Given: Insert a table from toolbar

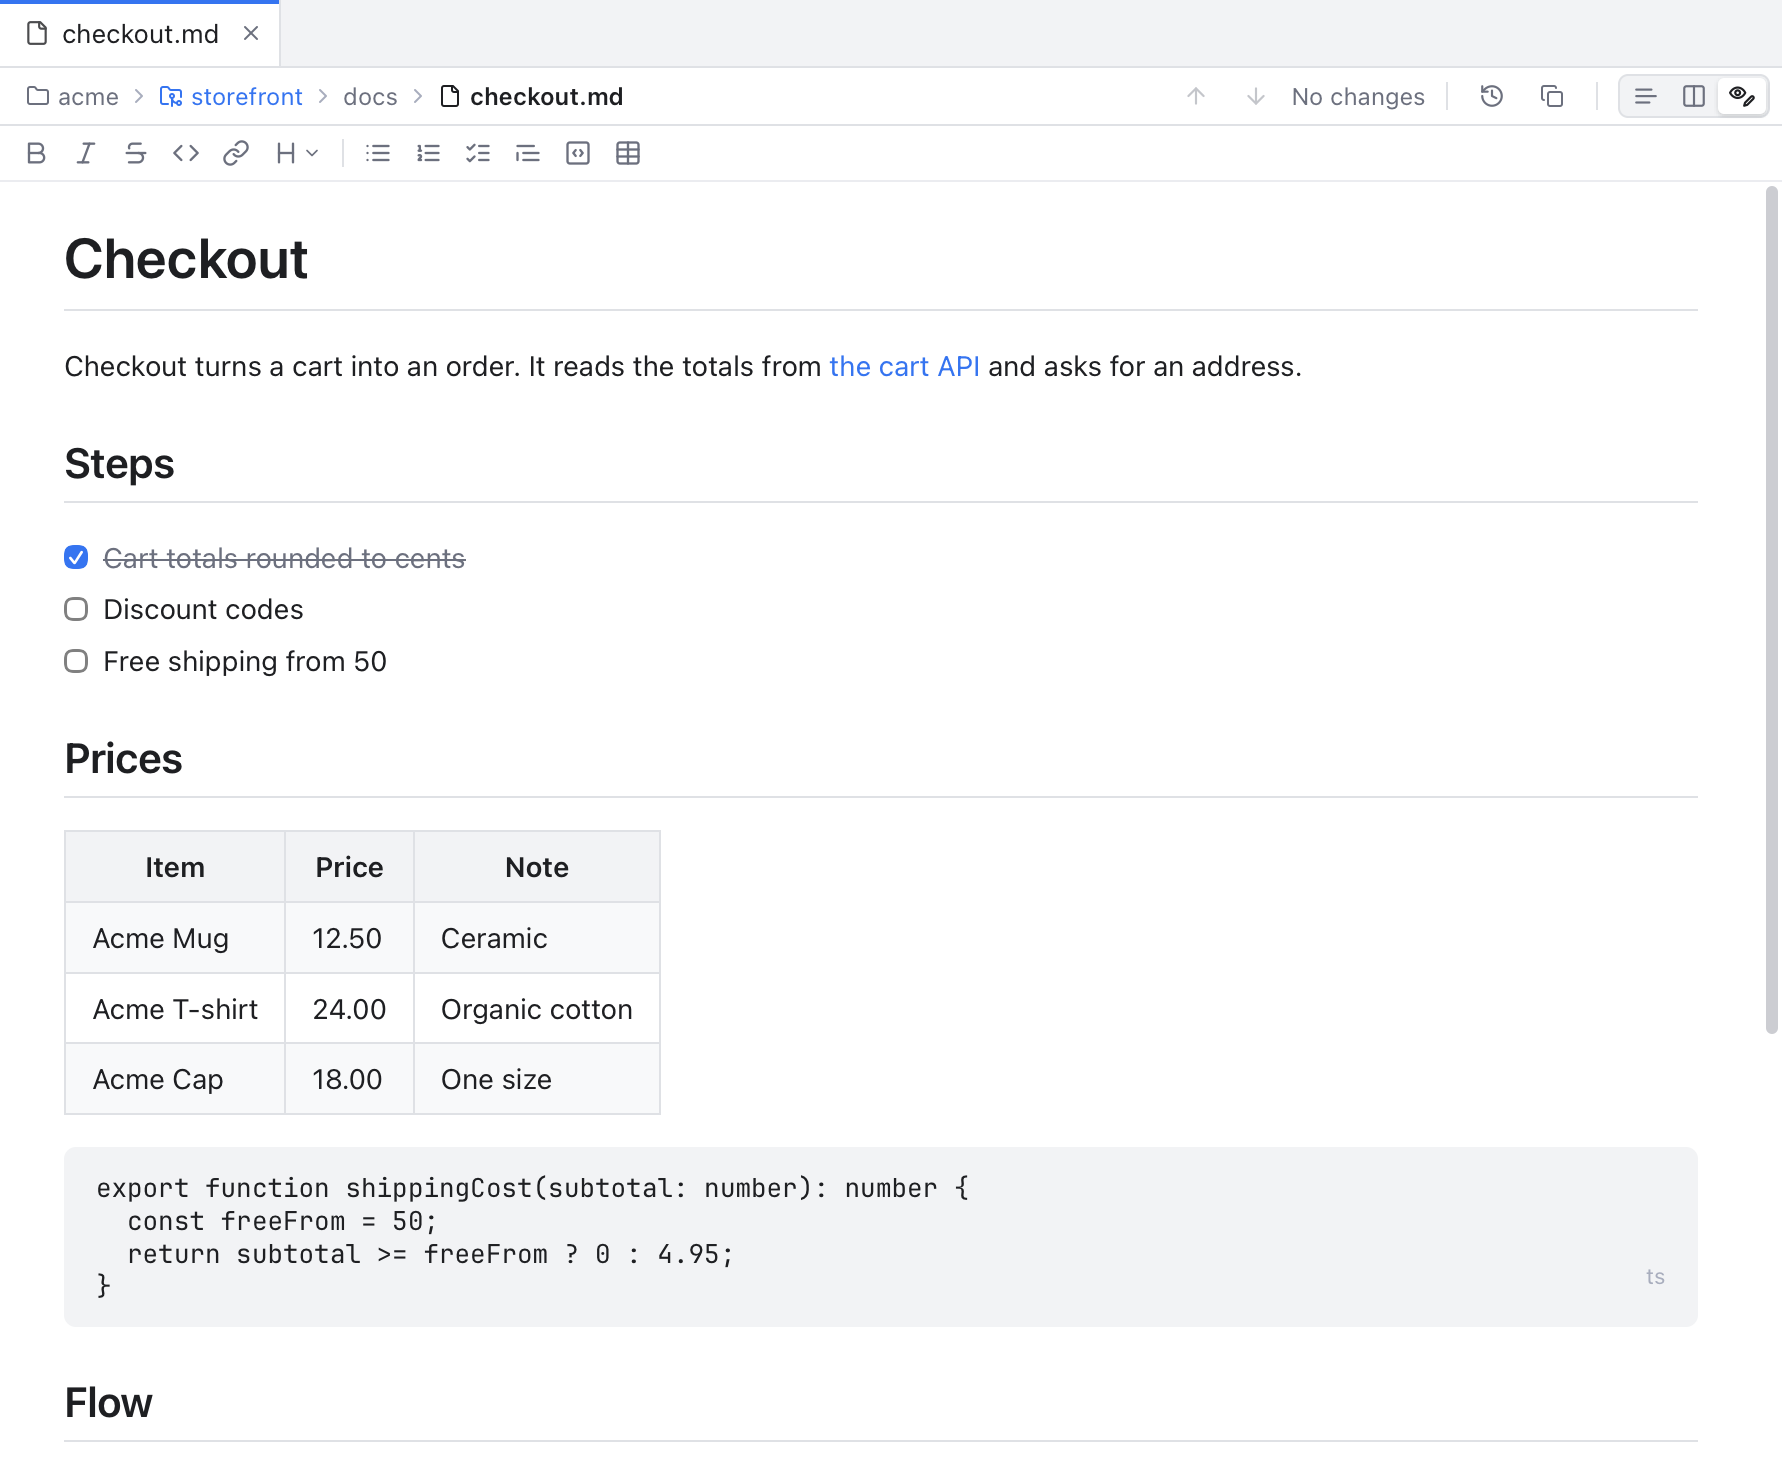Looking at the screenshot, I should pyautogui.click(x=628, y=153).
